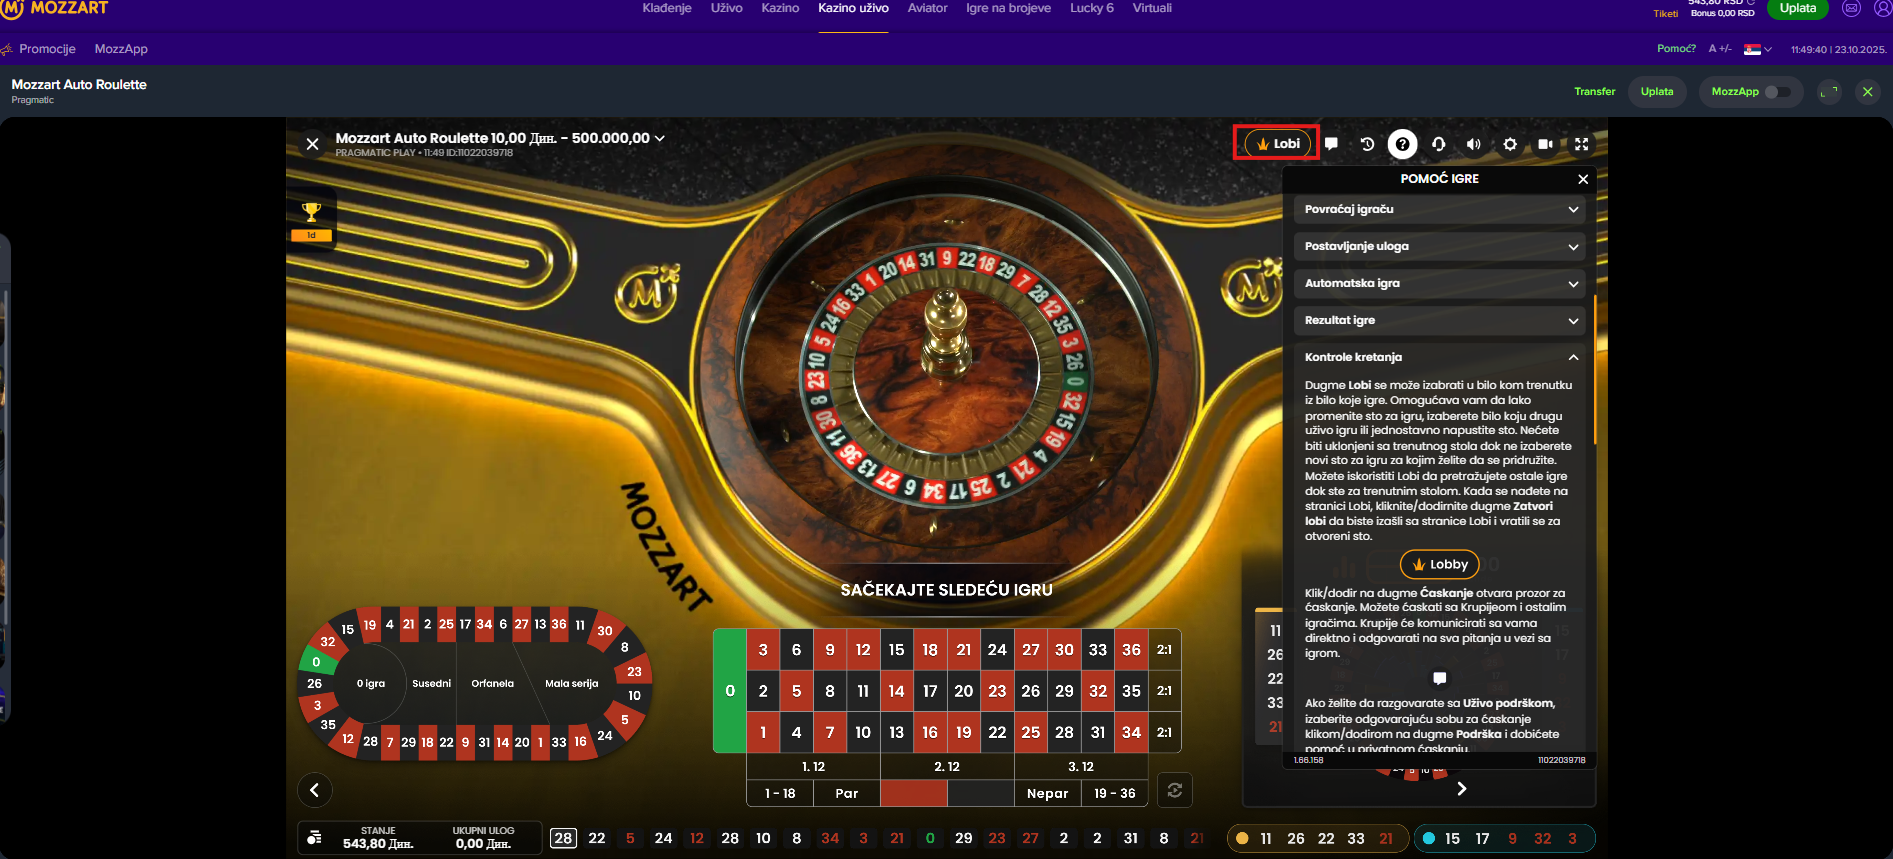The image size is (1893, 859).
Task: Open the game history clock icon
Action: coord(1367,144)
